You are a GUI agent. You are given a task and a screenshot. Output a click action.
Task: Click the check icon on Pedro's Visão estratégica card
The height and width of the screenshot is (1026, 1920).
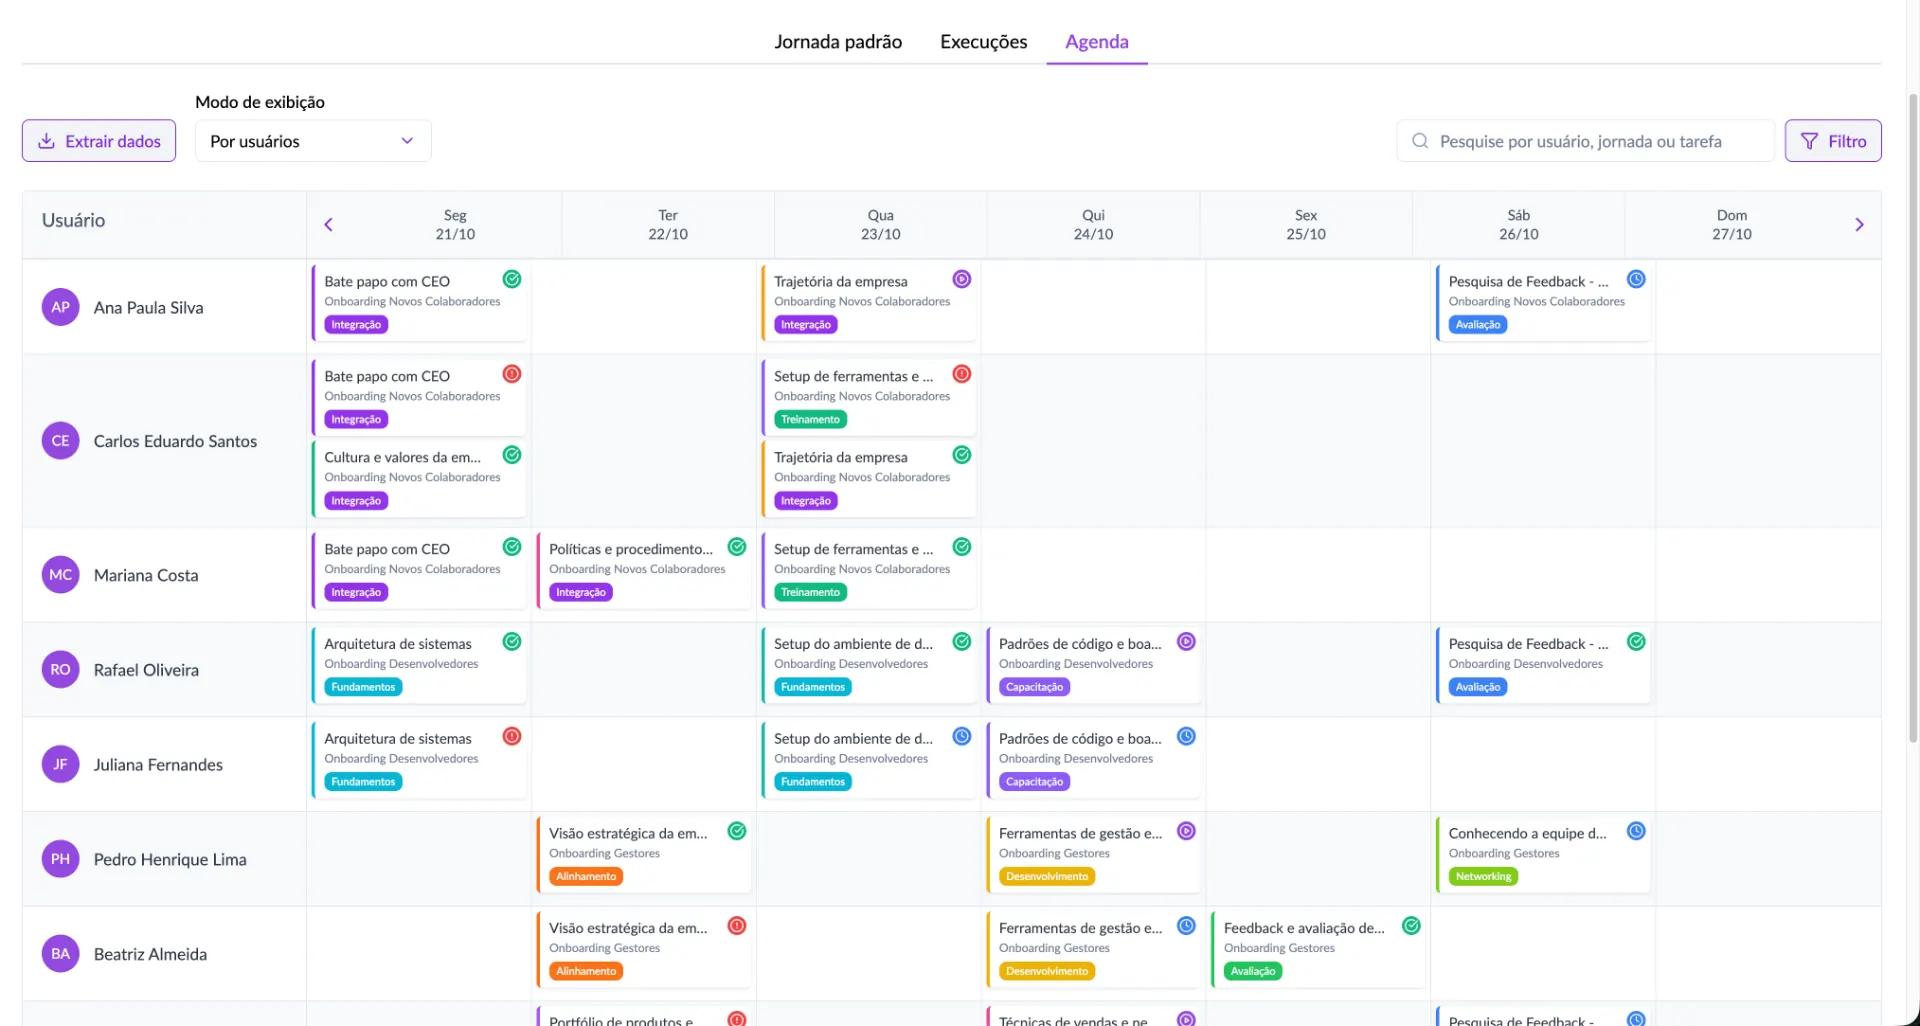point(737,831)
